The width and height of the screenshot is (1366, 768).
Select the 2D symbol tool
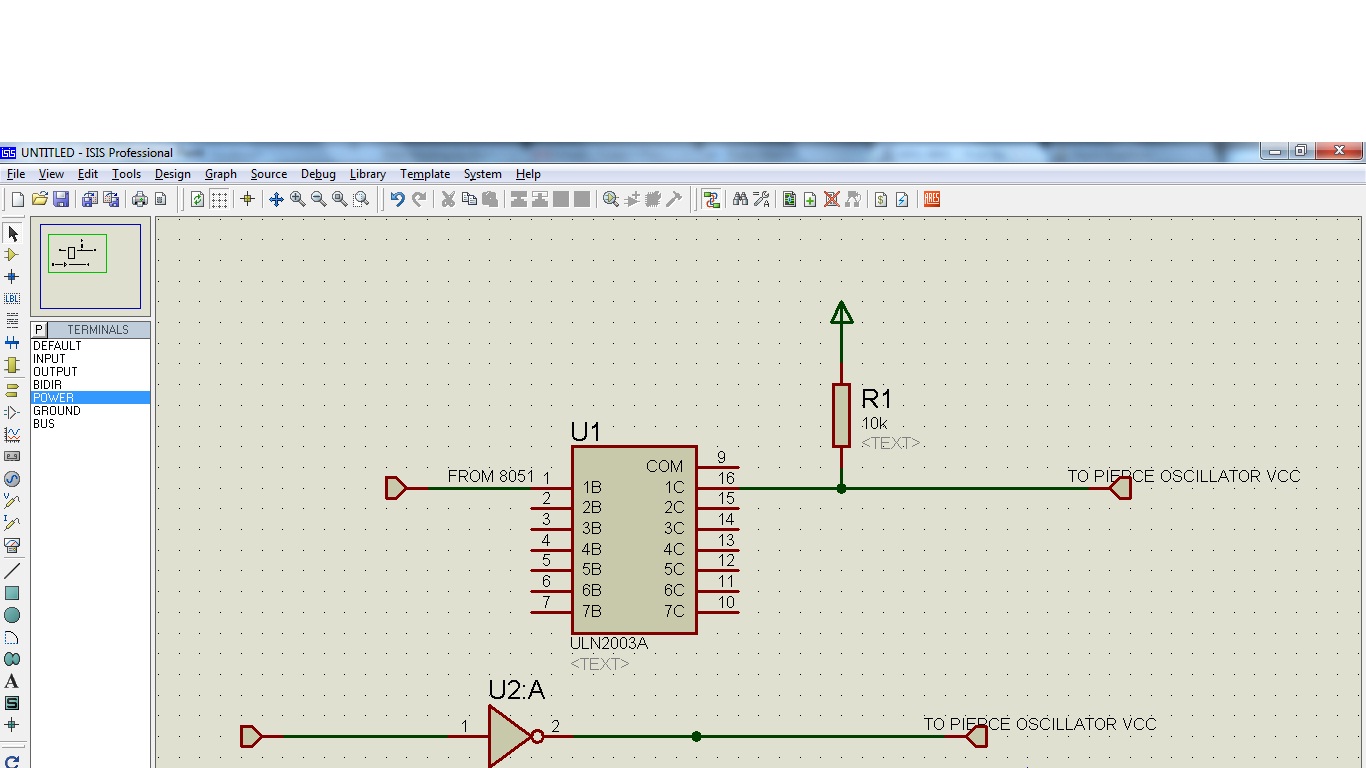12,703
